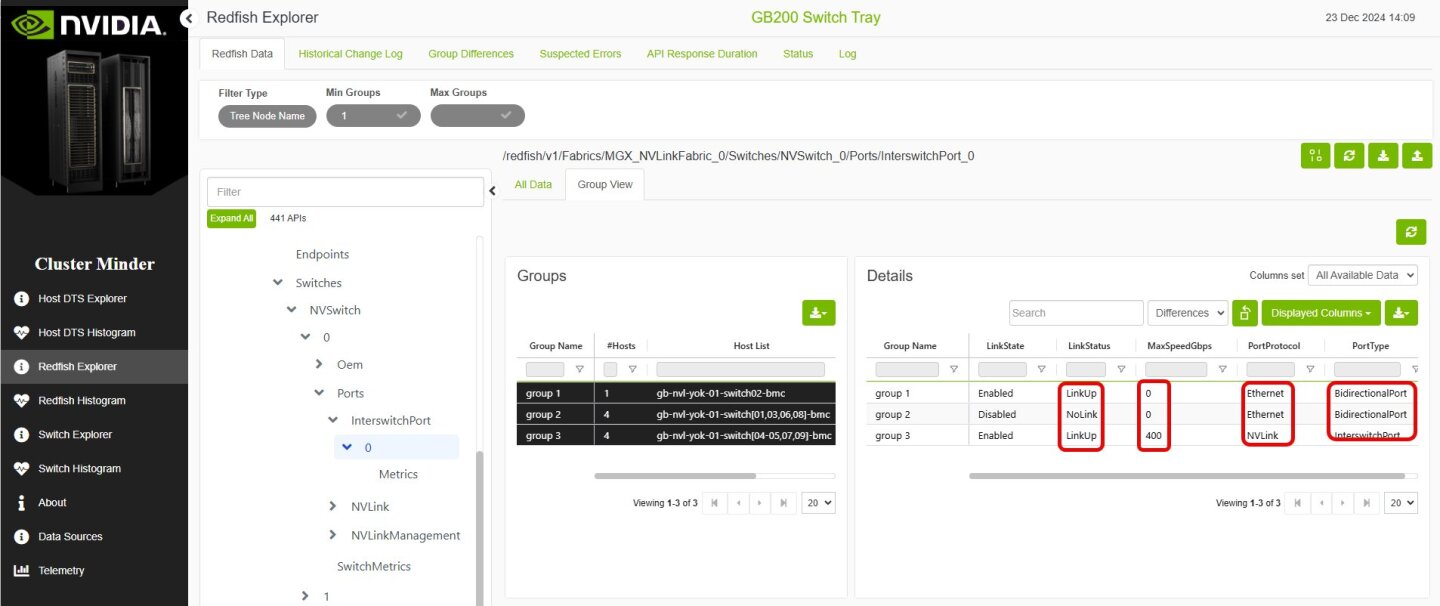Viewport: 1440px width, 606px height.
Task: Switch to the All Data tab
Action: tap(533, 185)
